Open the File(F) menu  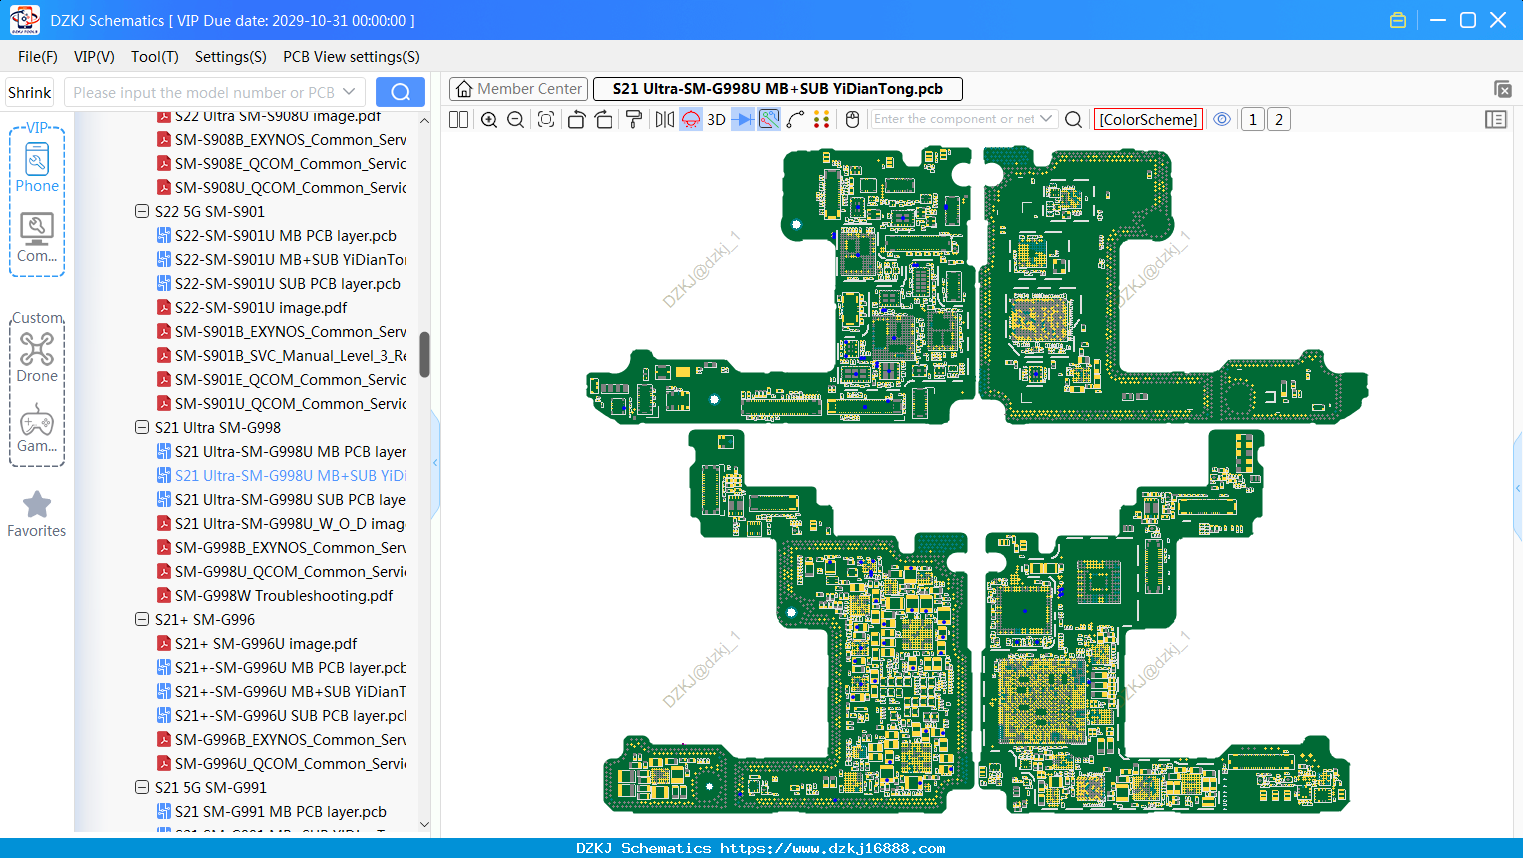[x=38, y=57]
